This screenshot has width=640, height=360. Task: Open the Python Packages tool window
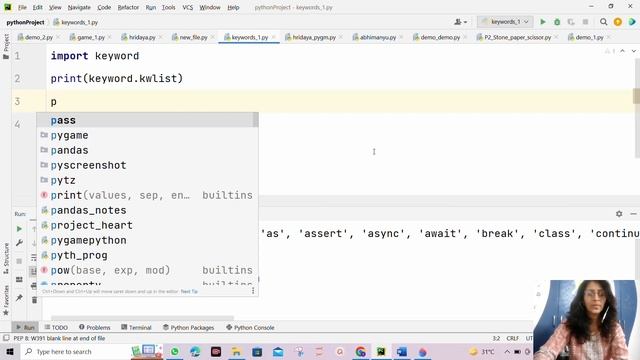(189, 327)
